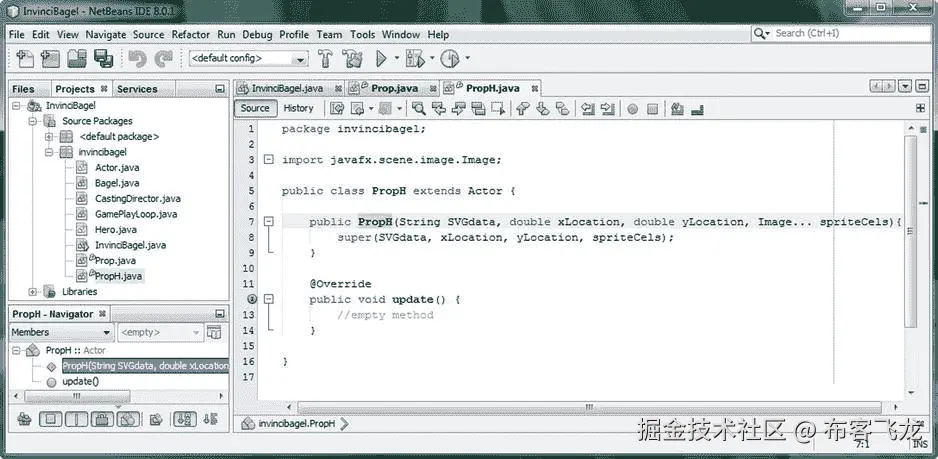Click the Navigator filter icon beside the empty dropdown
This screenshot has height=459, width=938.
tap(214, 332)
